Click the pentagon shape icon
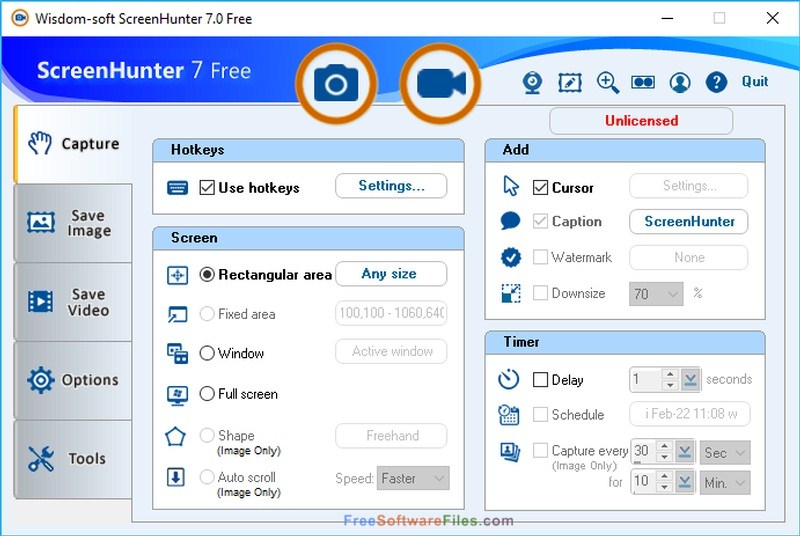This screenshot has width=800, height=536. [x=175, y=437]
